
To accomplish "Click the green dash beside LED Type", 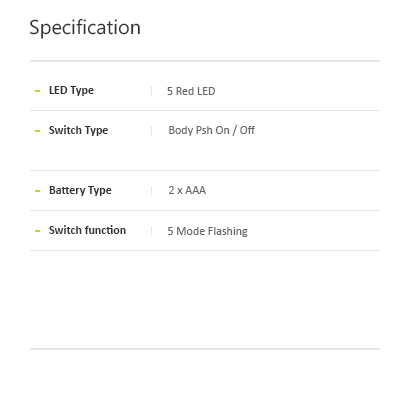I will click(x=38, y=91).
